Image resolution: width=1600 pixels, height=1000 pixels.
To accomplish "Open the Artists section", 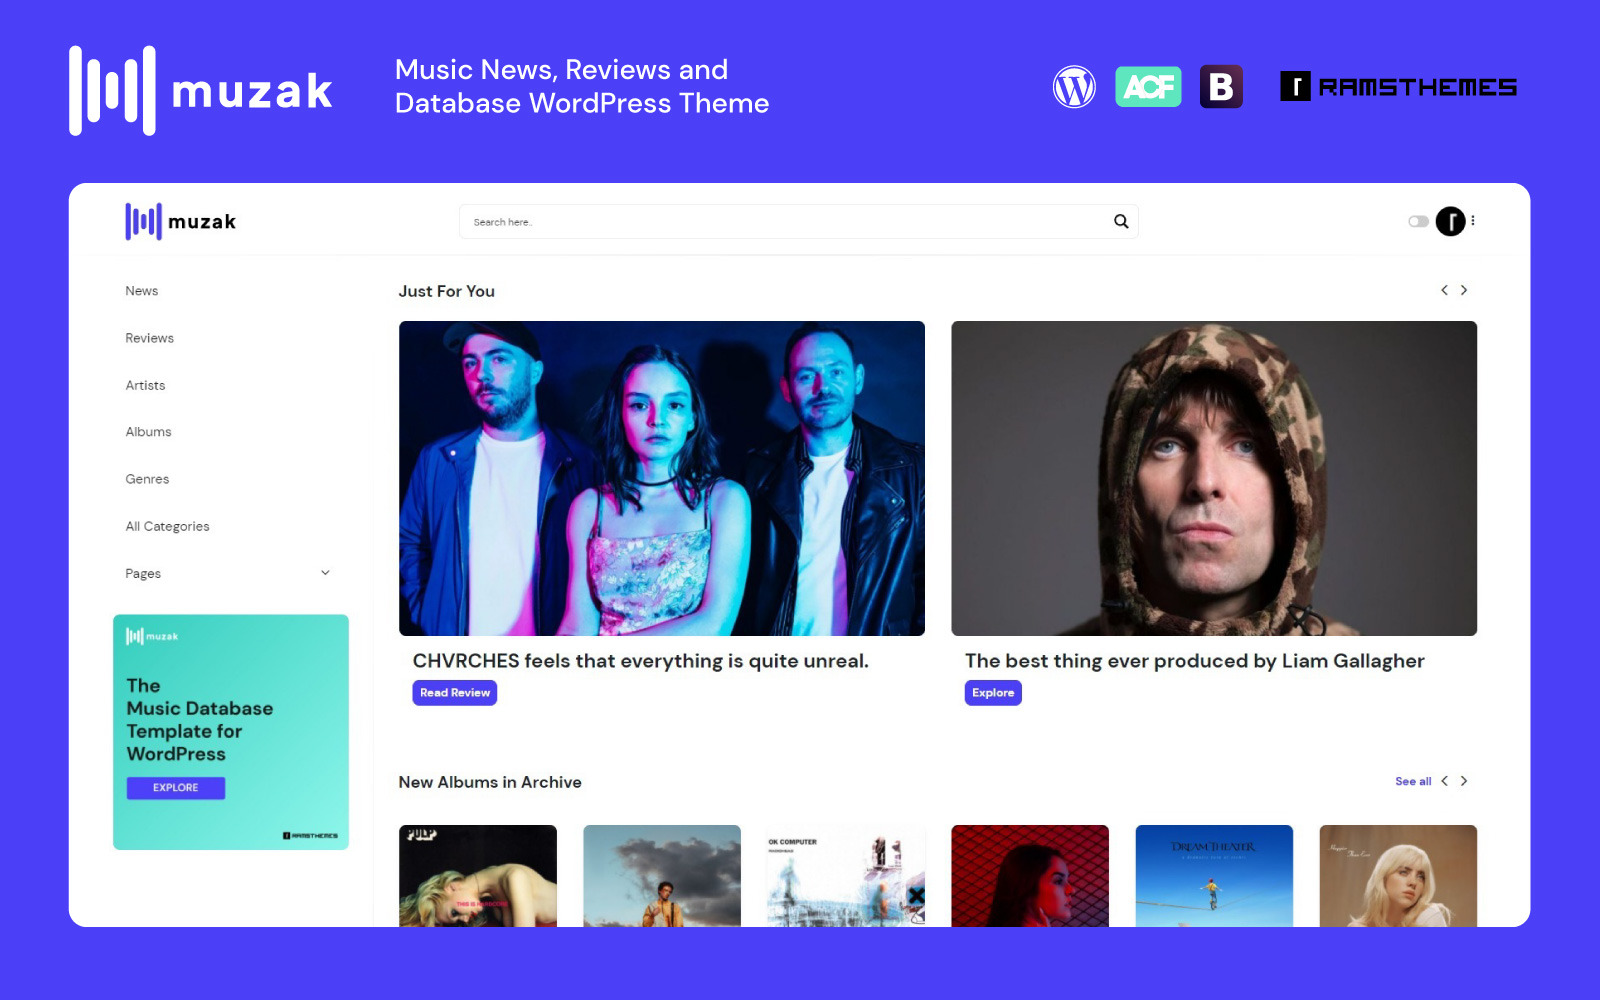I will [145, 385].
